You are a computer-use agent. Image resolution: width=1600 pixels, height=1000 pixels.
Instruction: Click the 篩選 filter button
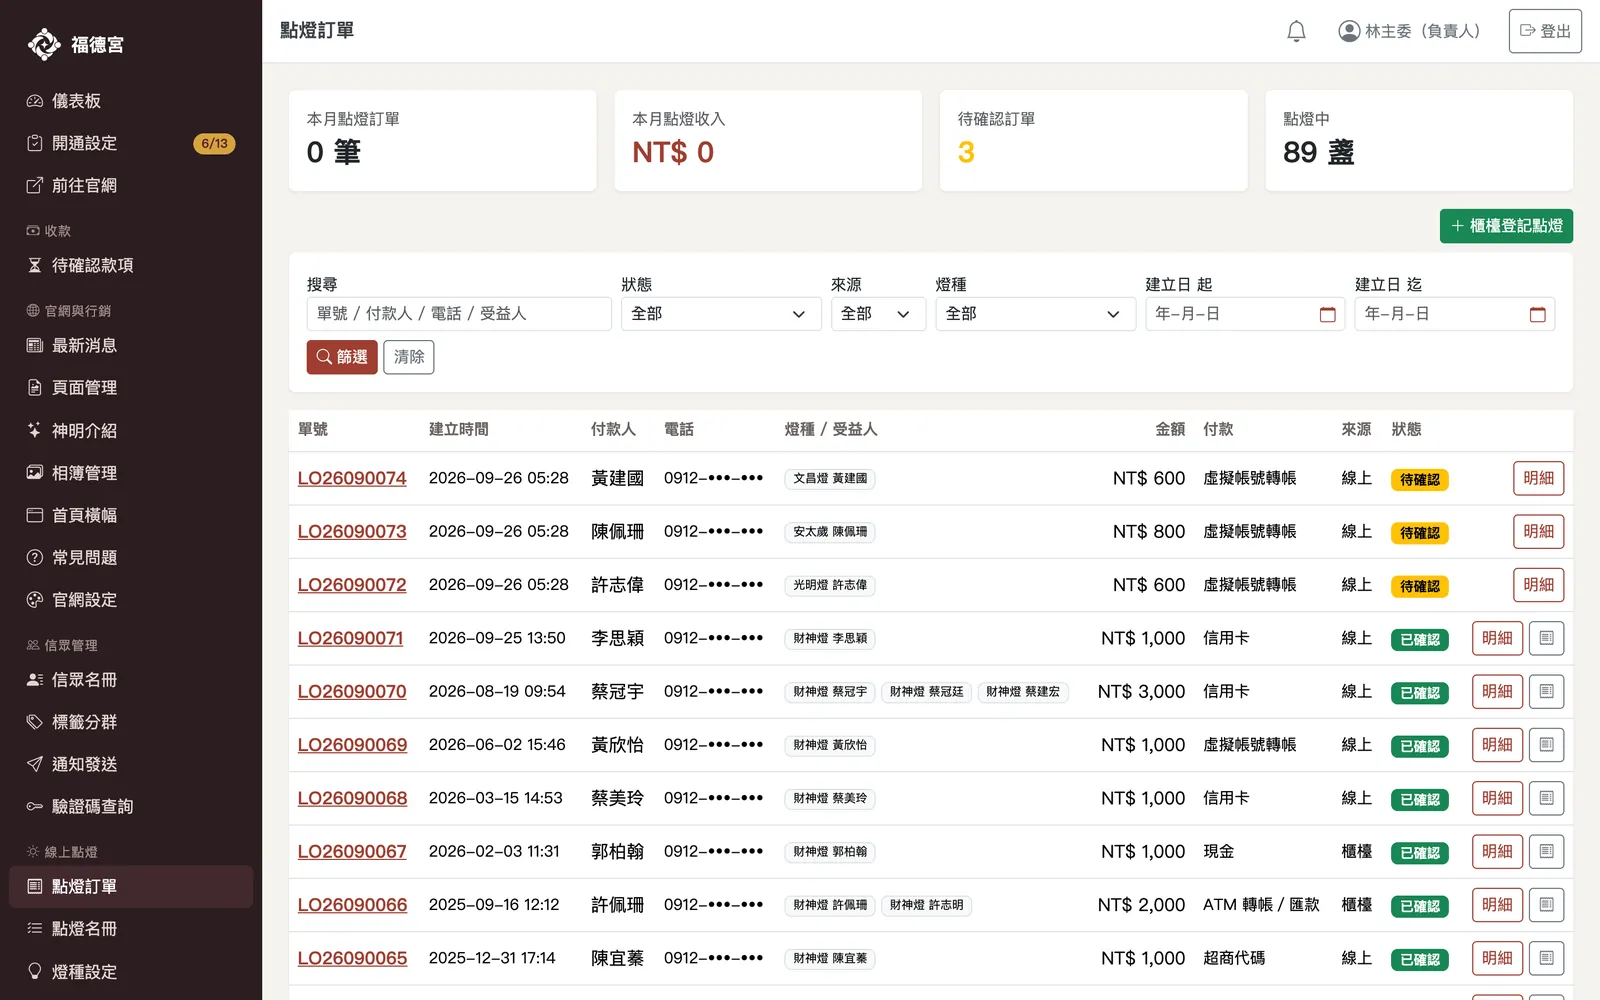tap(342, 357)
